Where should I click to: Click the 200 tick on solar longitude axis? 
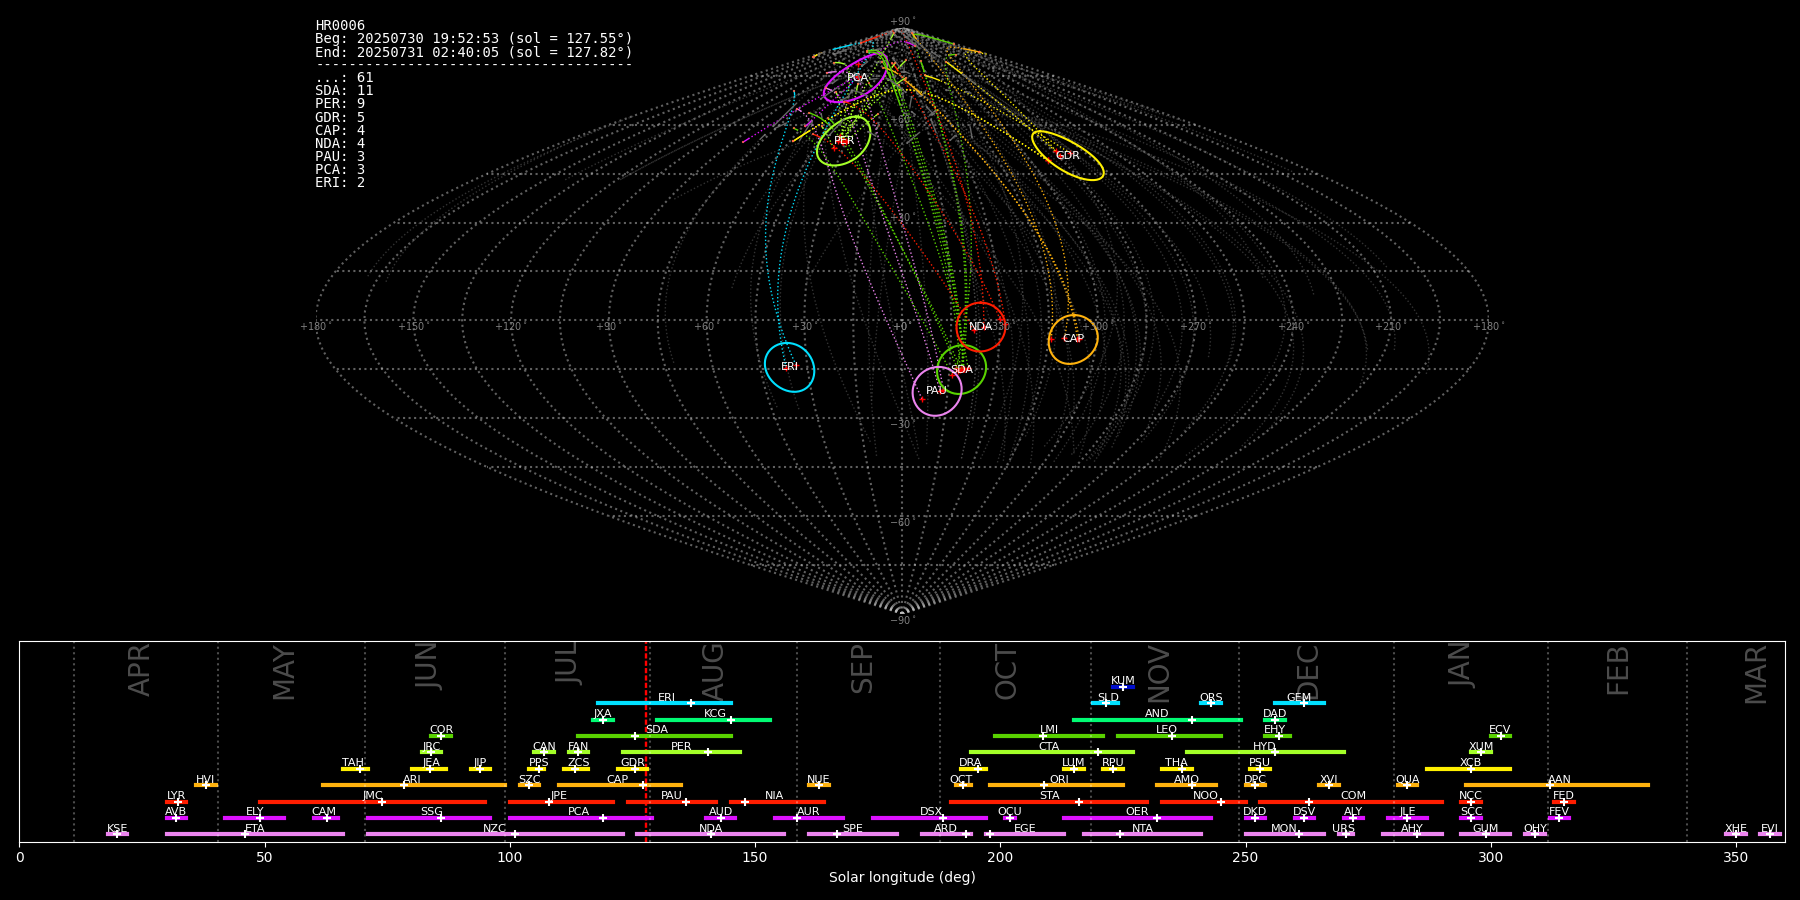[x=1000, y=857]
